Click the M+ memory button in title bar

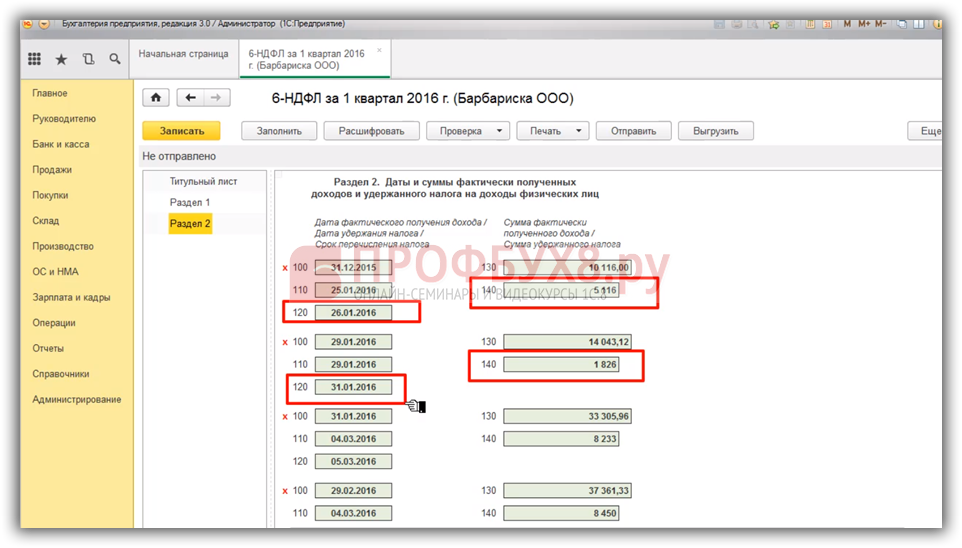(x=867, y=23)
